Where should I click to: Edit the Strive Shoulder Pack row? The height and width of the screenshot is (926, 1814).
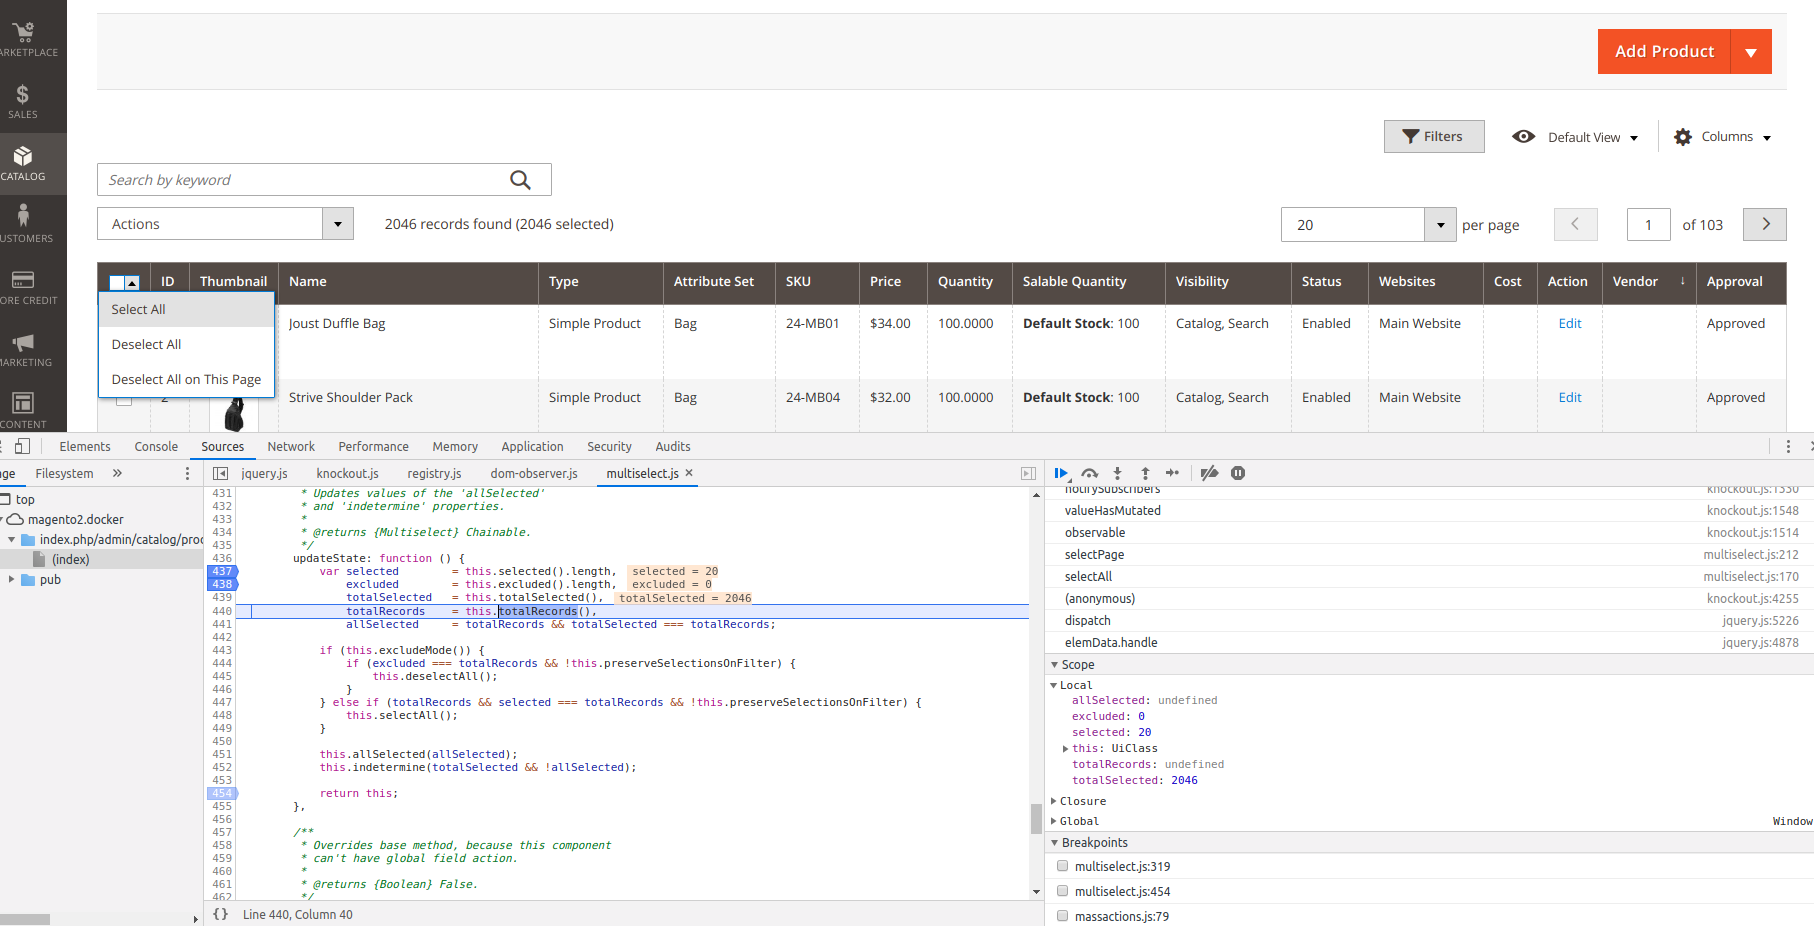tap(1569, 397)
